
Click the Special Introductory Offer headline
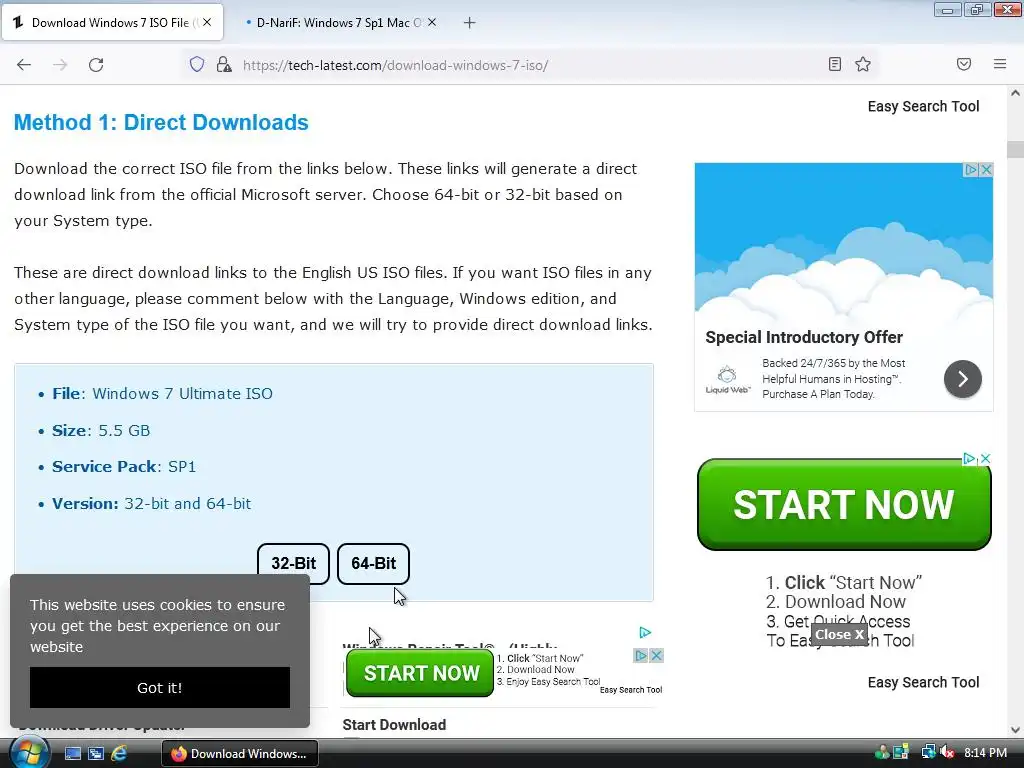tap(804, 337)
